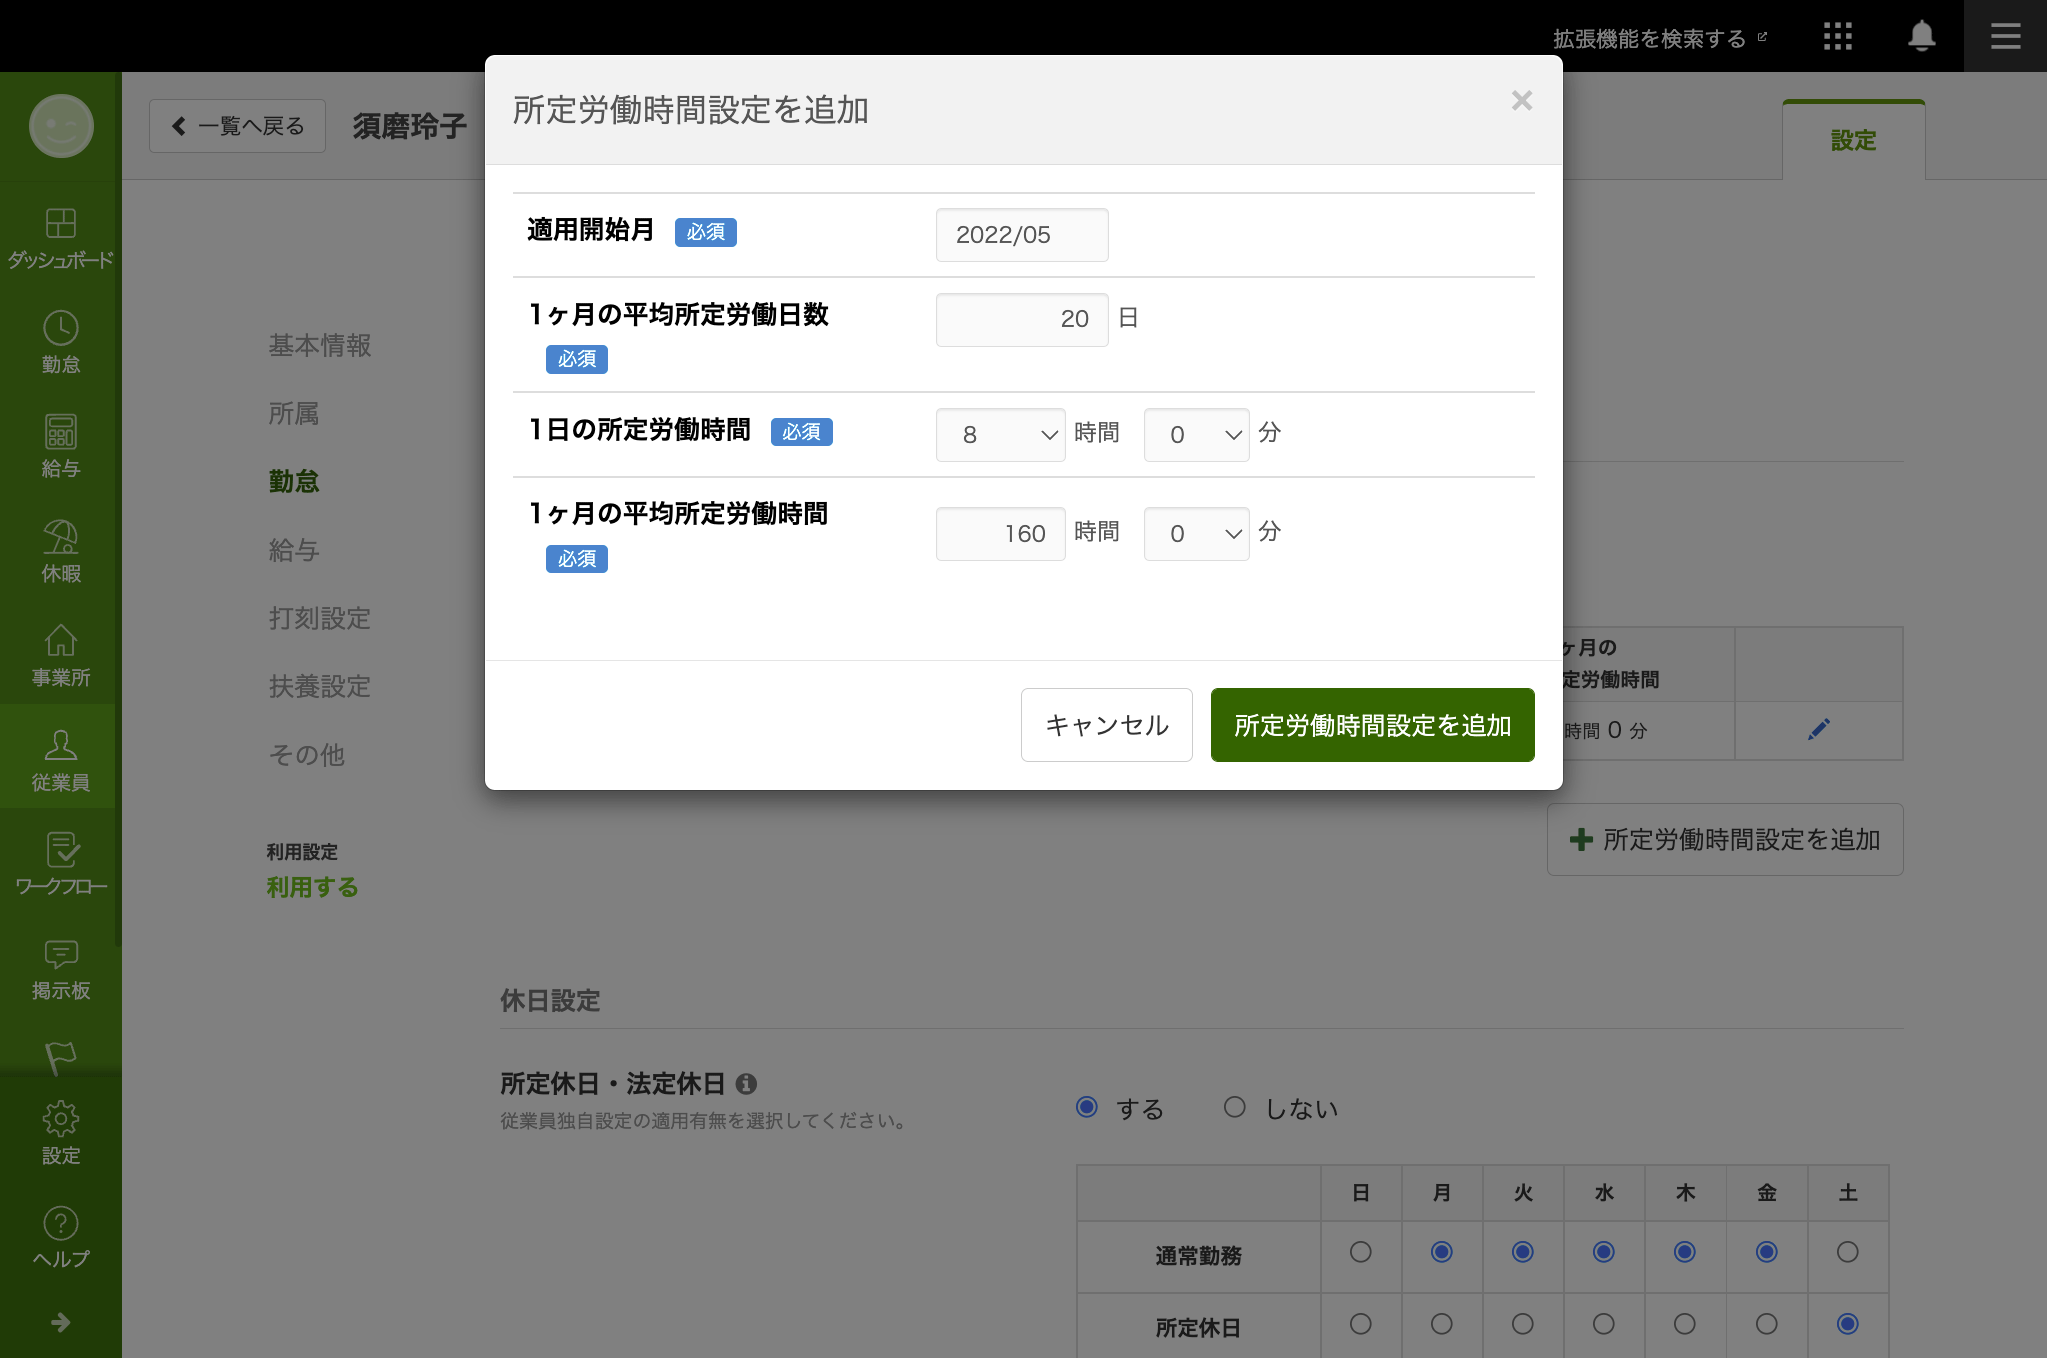This screenshot has height=1358, width=2047.
Task: Open the 休暇 beach umbrella icon
Action: [60, 551]
